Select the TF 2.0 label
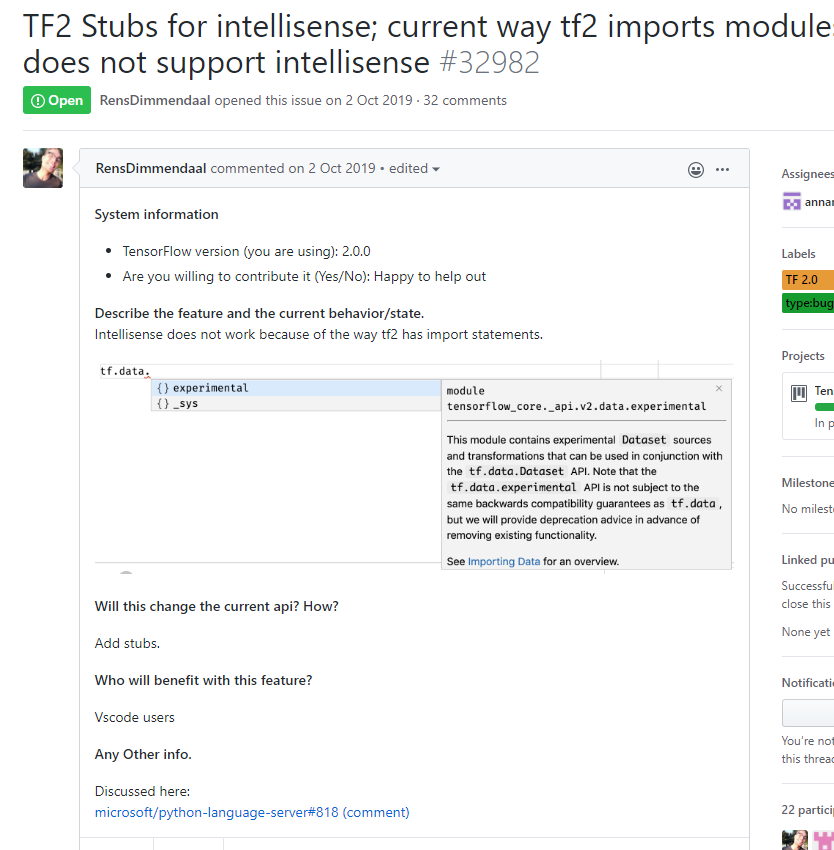This screenshot has width=834, height=850. click(x=805, y=279)
